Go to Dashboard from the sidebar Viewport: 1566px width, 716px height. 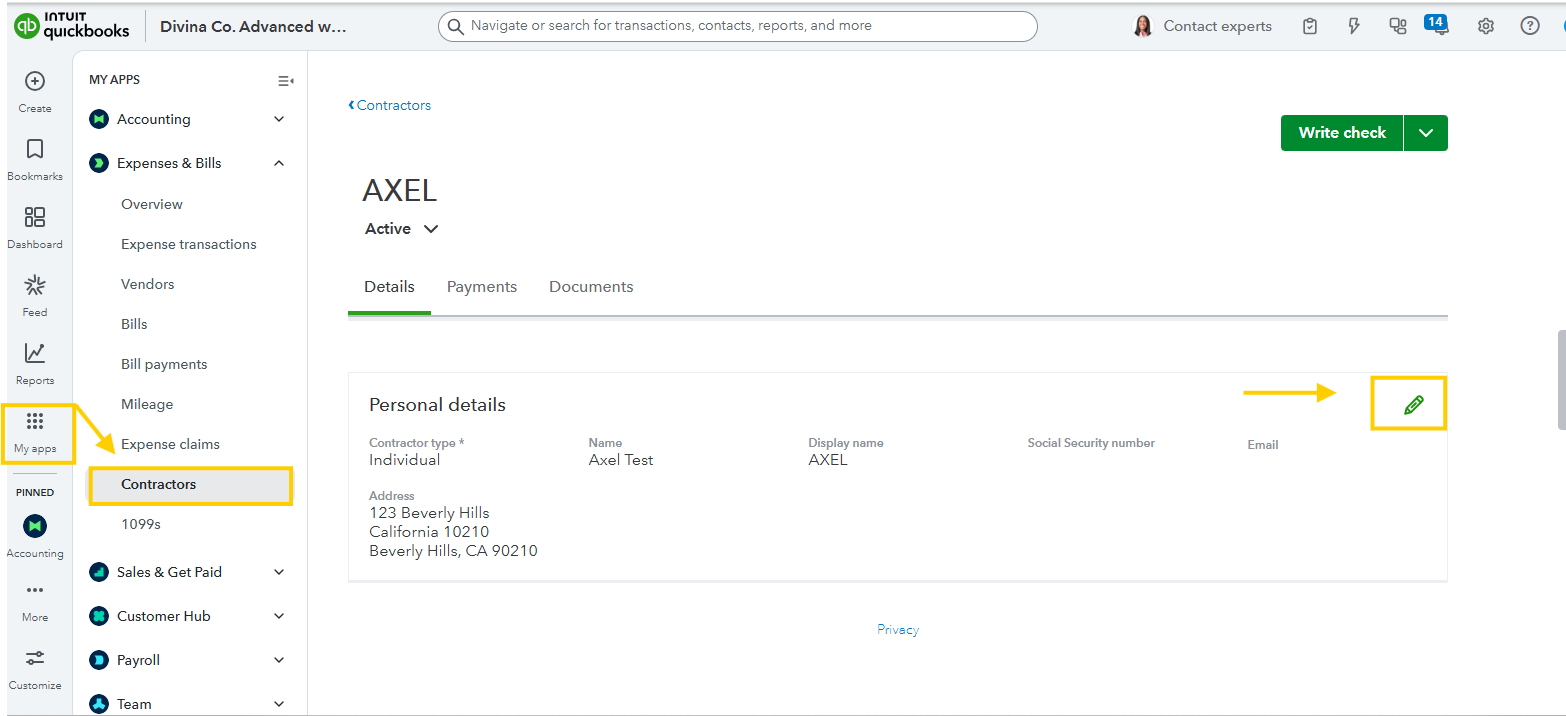(35, 218)
